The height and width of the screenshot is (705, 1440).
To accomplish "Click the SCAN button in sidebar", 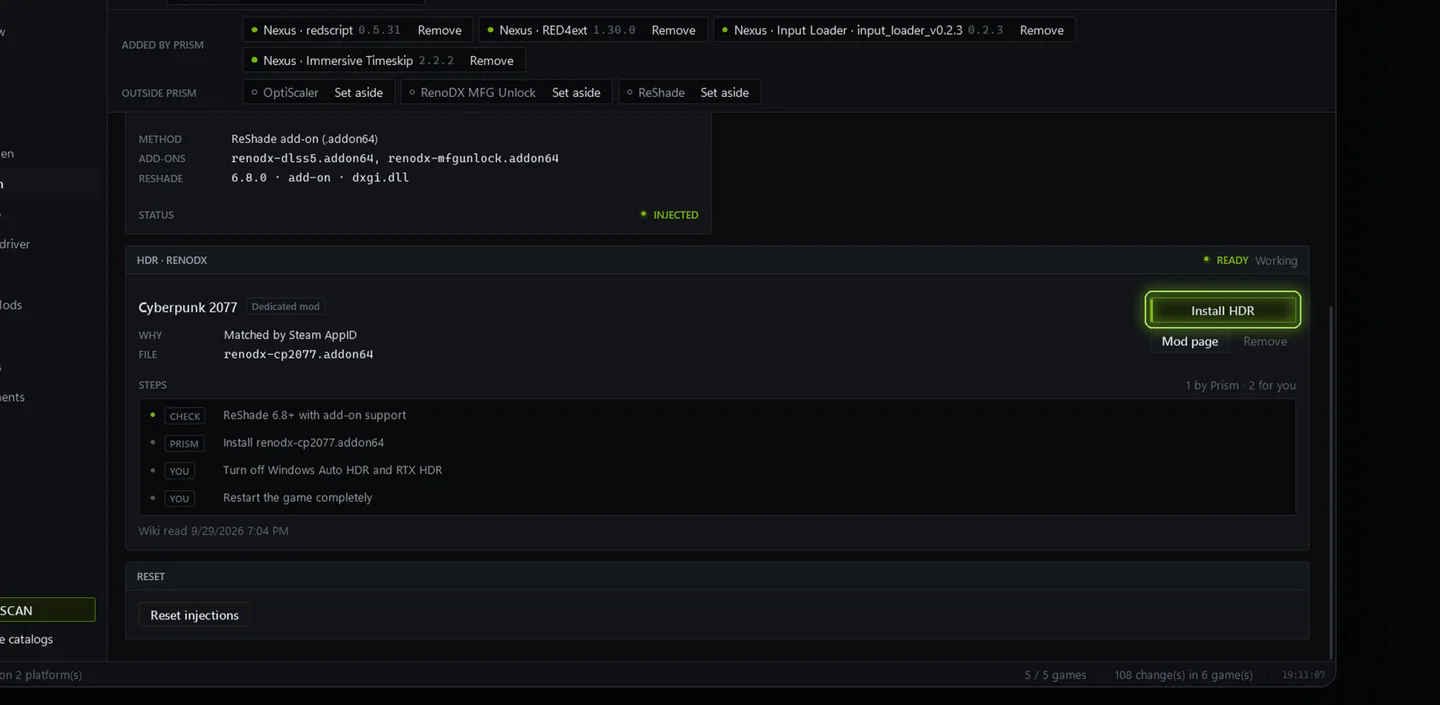I will [47, 610].
